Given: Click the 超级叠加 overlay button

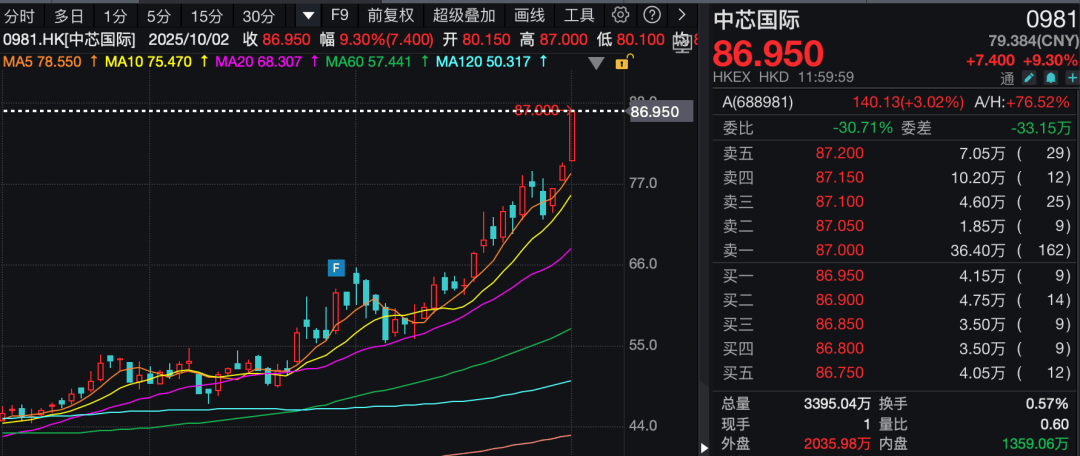Looking at the screenshot, I should (x=464, y=15).
